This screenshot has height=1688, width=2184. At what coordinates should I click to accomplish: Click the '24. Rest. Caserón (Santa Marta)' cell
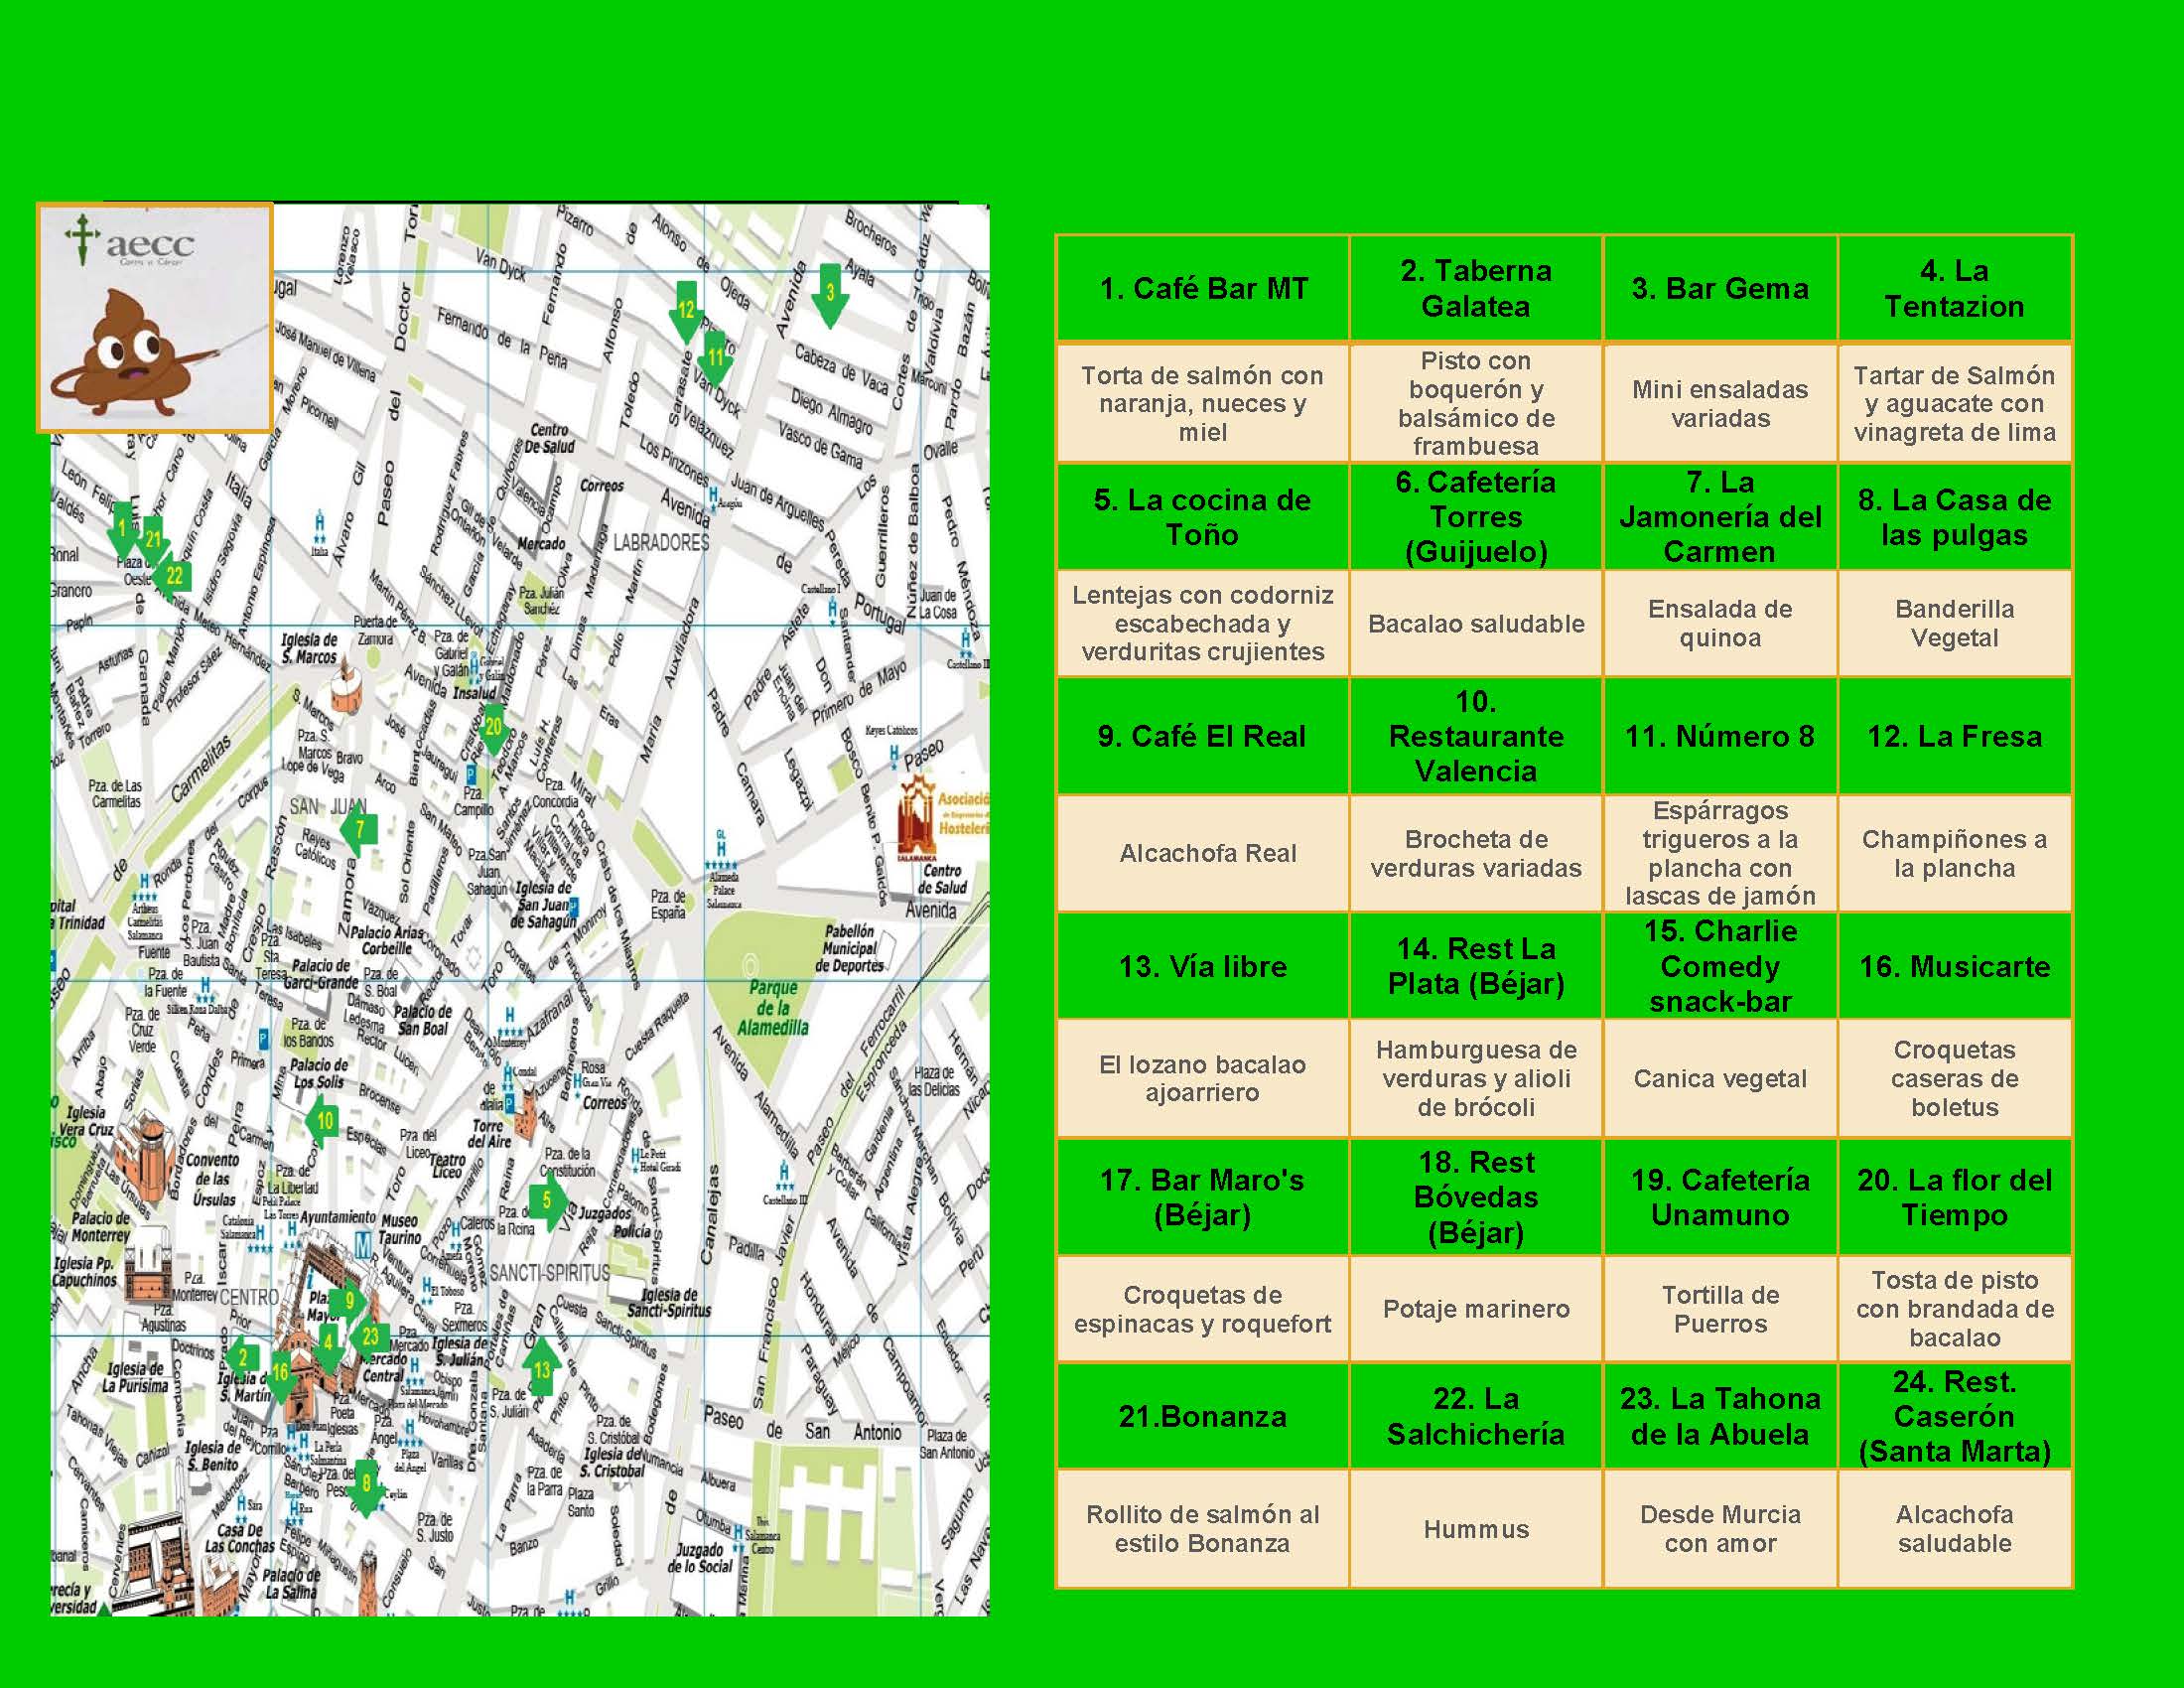1953,1416
